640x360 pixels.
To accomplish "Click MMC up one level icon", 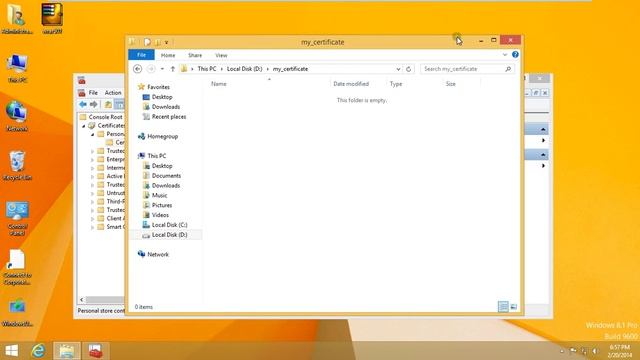I will click(108, 104).
